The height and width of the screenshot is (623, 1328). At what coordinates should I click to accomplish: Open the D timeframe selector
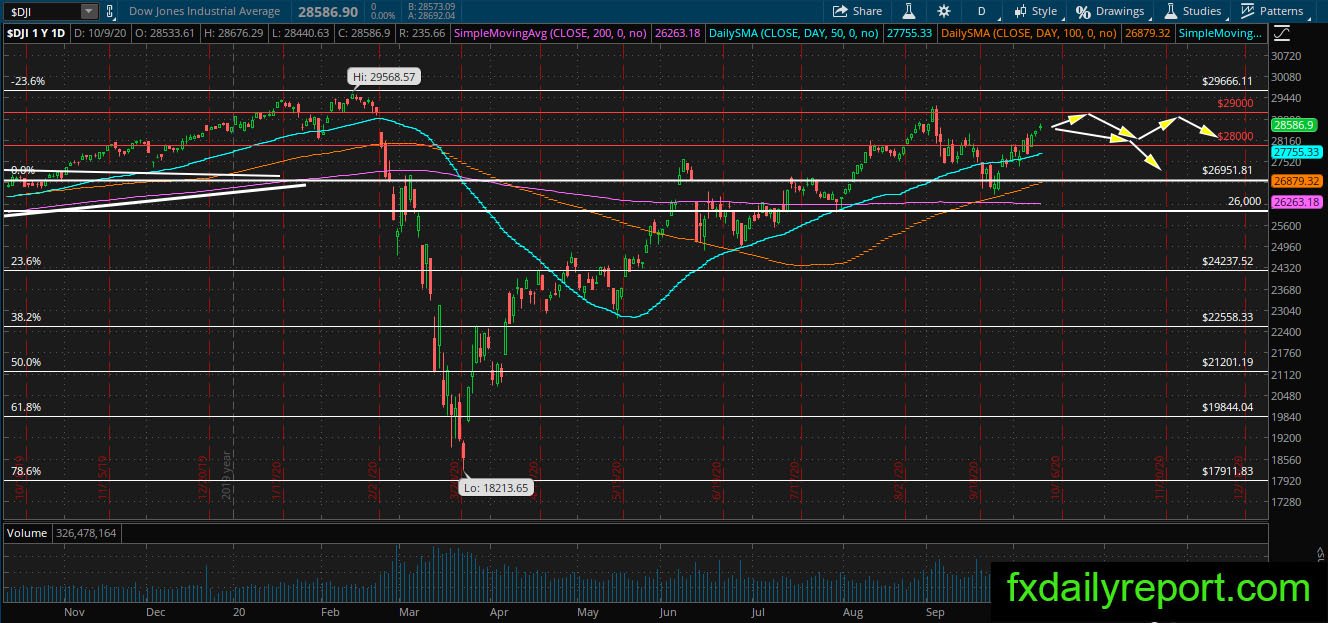[x=982, y=11]
